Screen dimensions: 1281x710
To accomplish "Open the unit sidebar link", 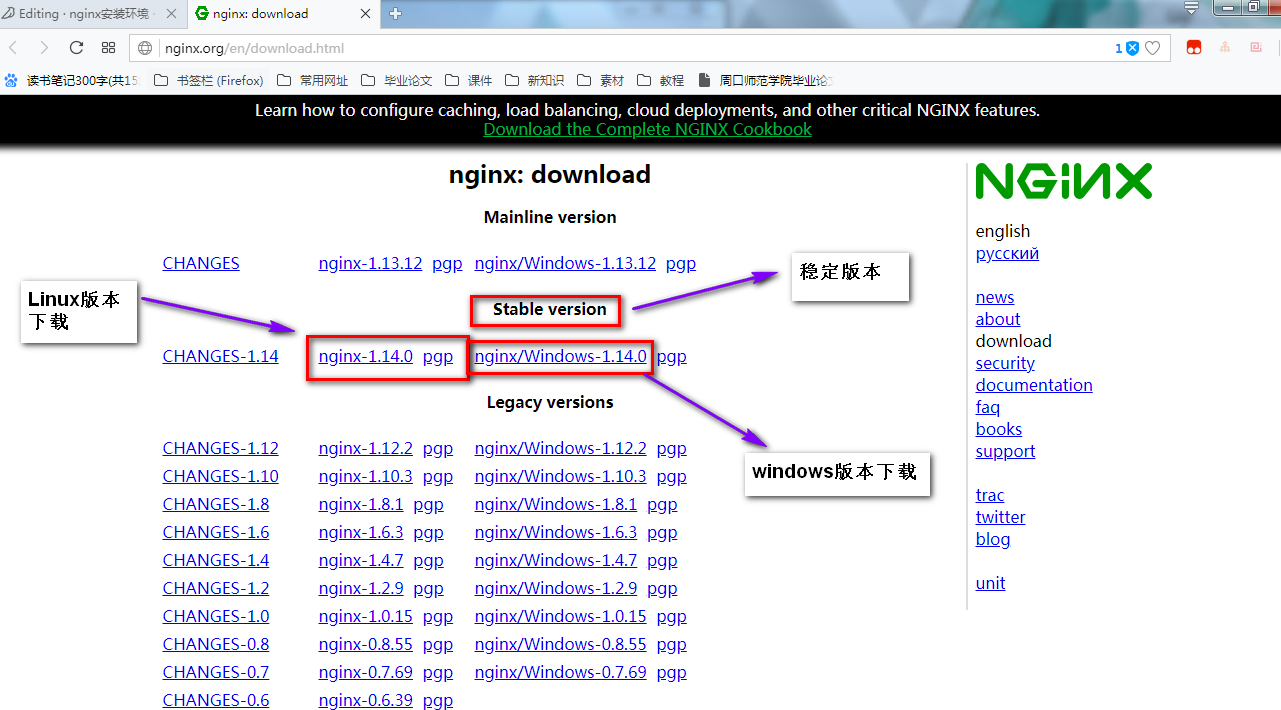I will [x=990, y=583].
